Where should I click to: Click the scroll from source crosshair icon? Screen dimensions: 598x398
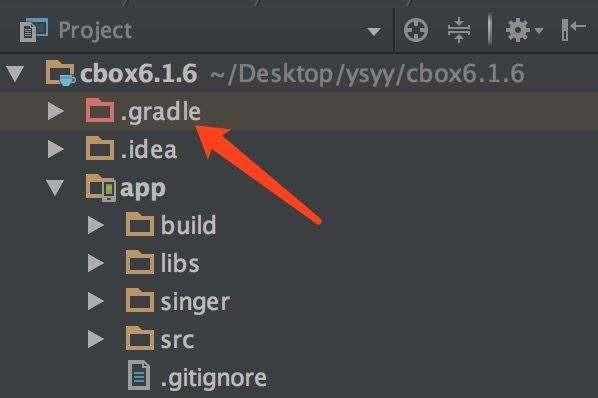(x=416, y=30)
